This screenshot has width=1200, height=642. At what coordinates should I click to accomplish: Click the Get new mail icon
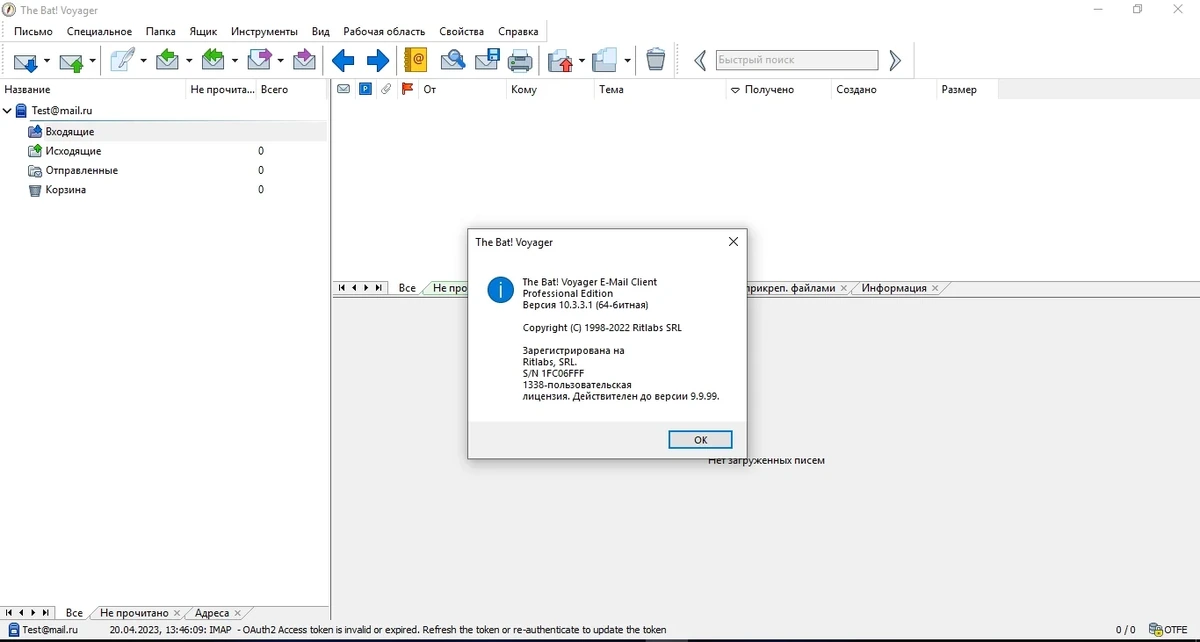[26, 61]
